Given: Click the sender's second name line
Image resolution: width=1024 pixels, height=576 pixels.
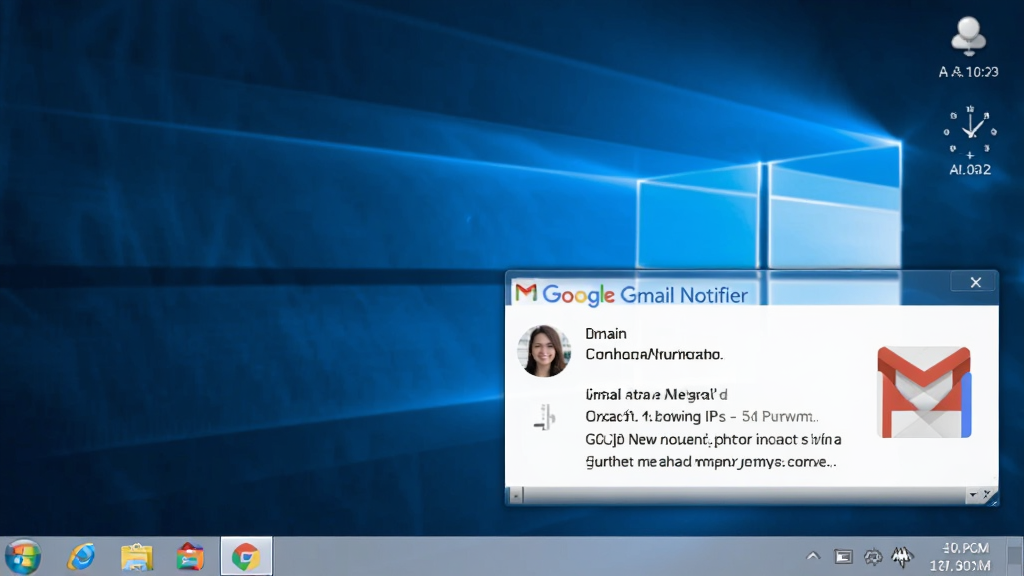Looking at the screenshot, I should click(x=654, y=355).
